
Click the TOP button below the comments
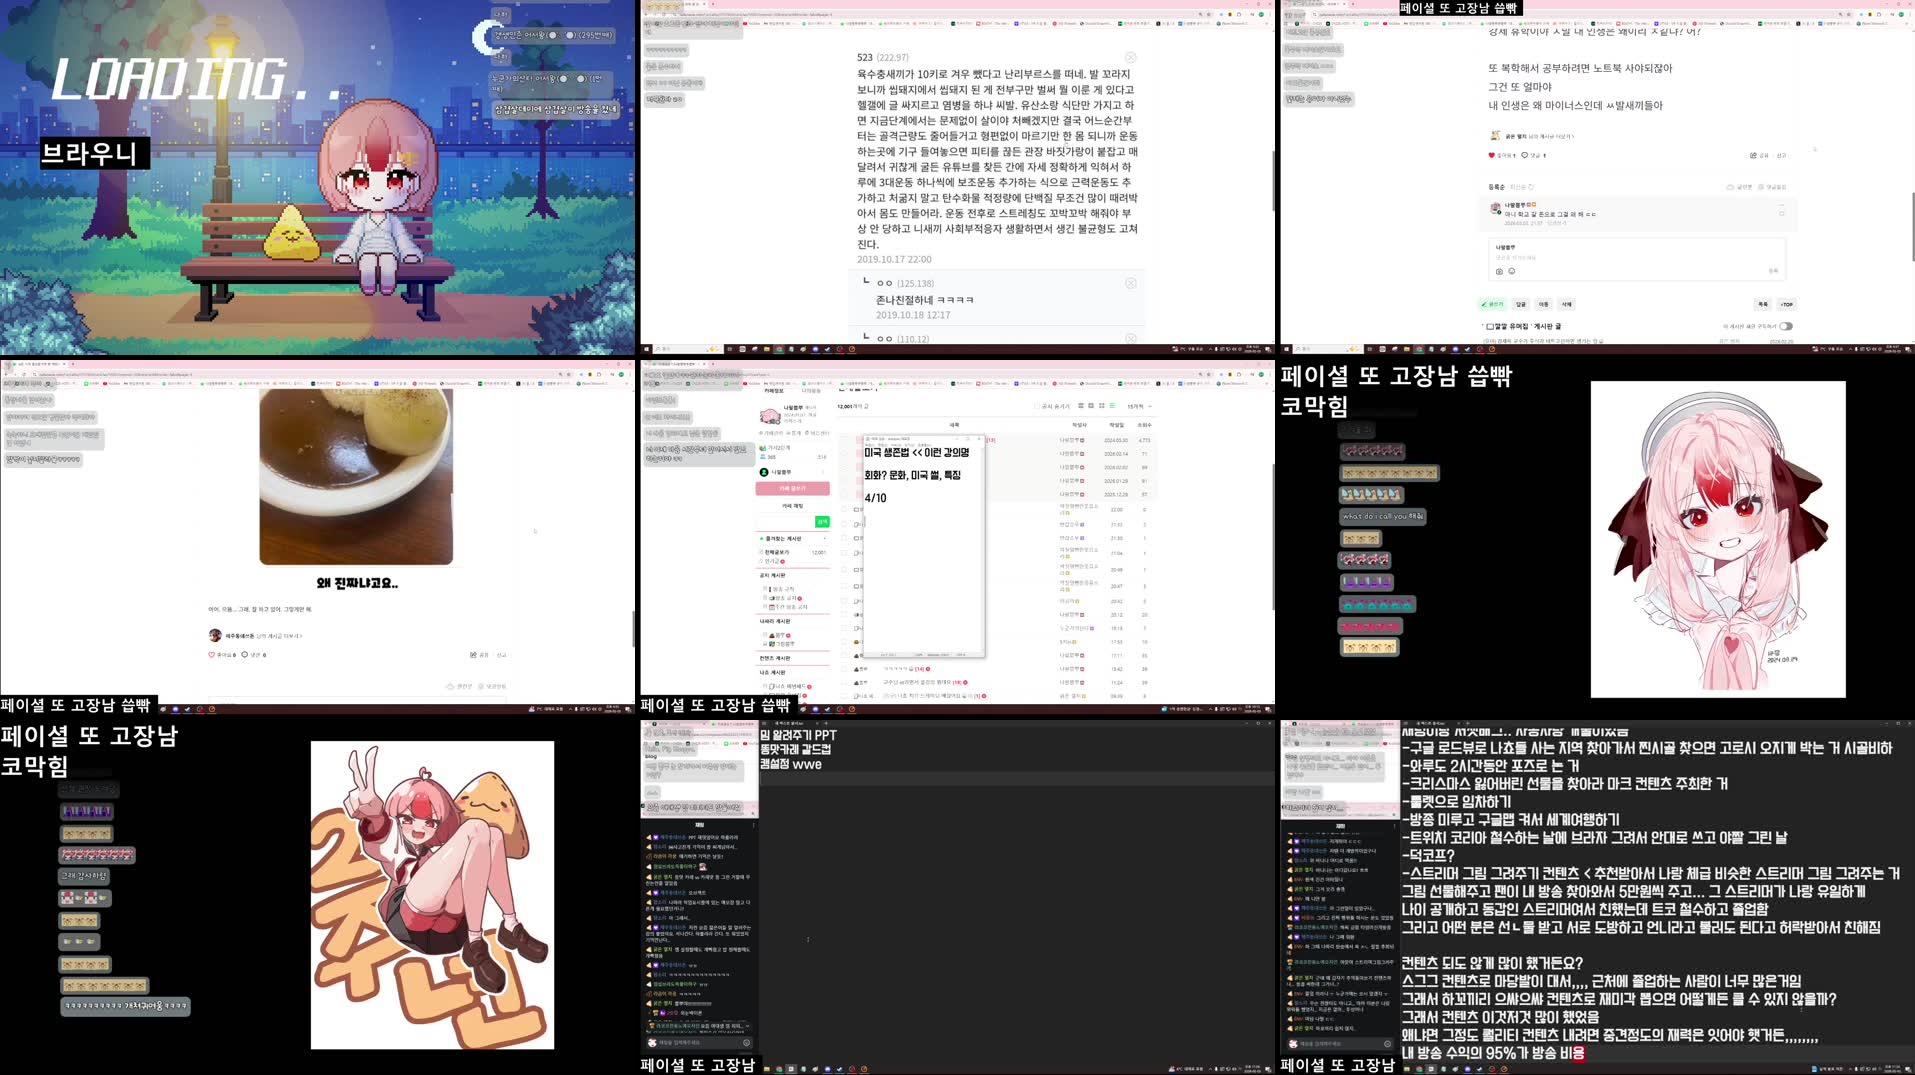click(x=1786, y=304)
